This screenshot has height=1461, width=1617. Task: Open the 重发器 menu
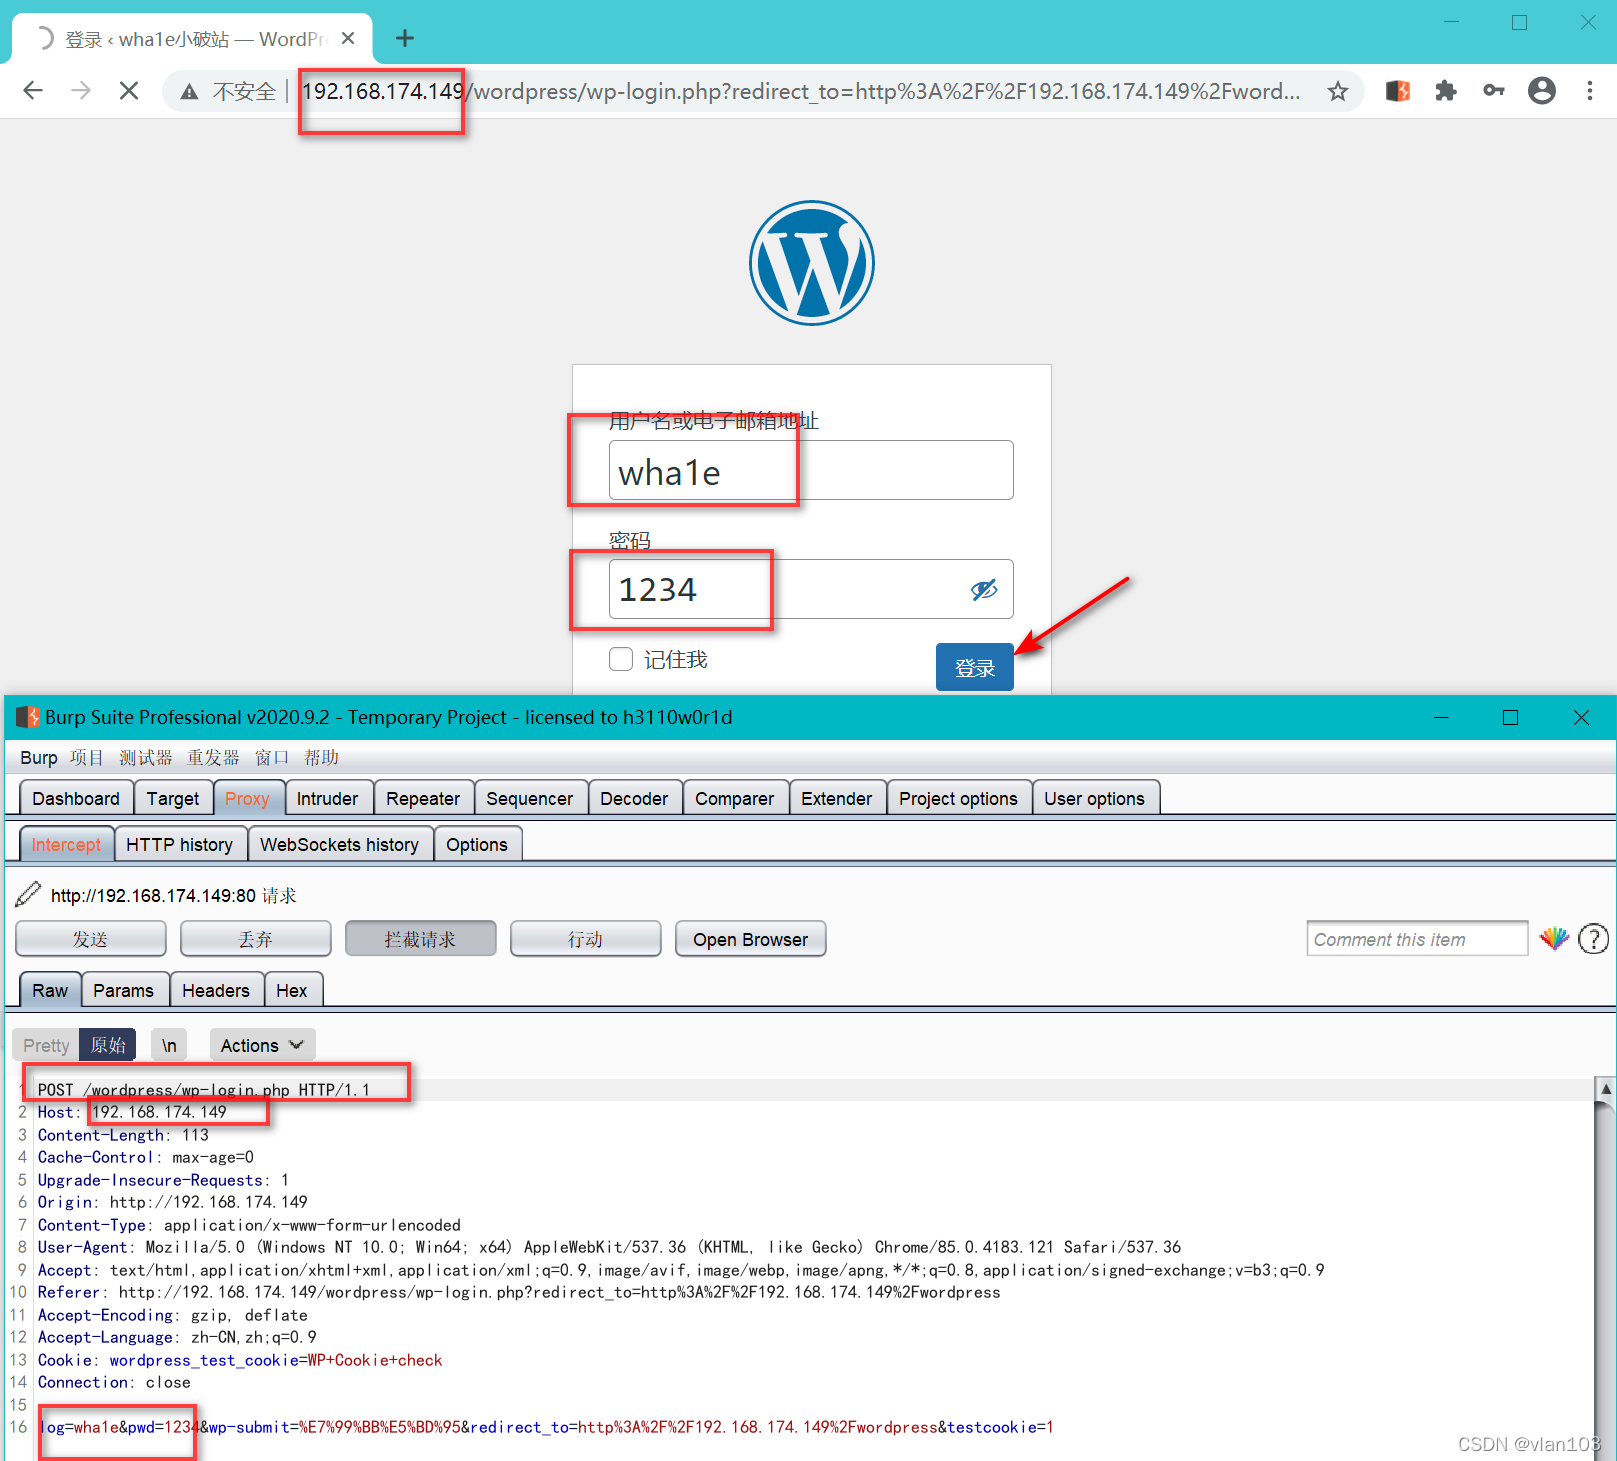click(x=214, y=758)
